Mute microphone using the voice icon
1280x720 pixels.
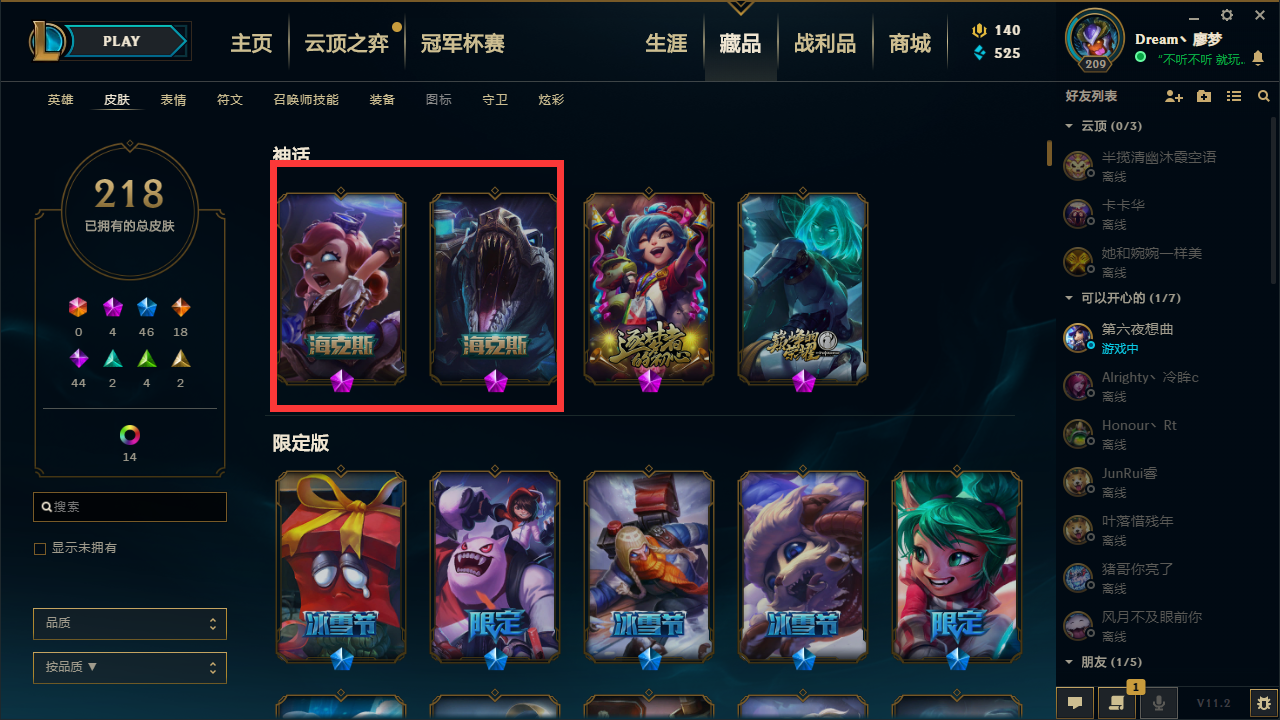click(1158, 703)
